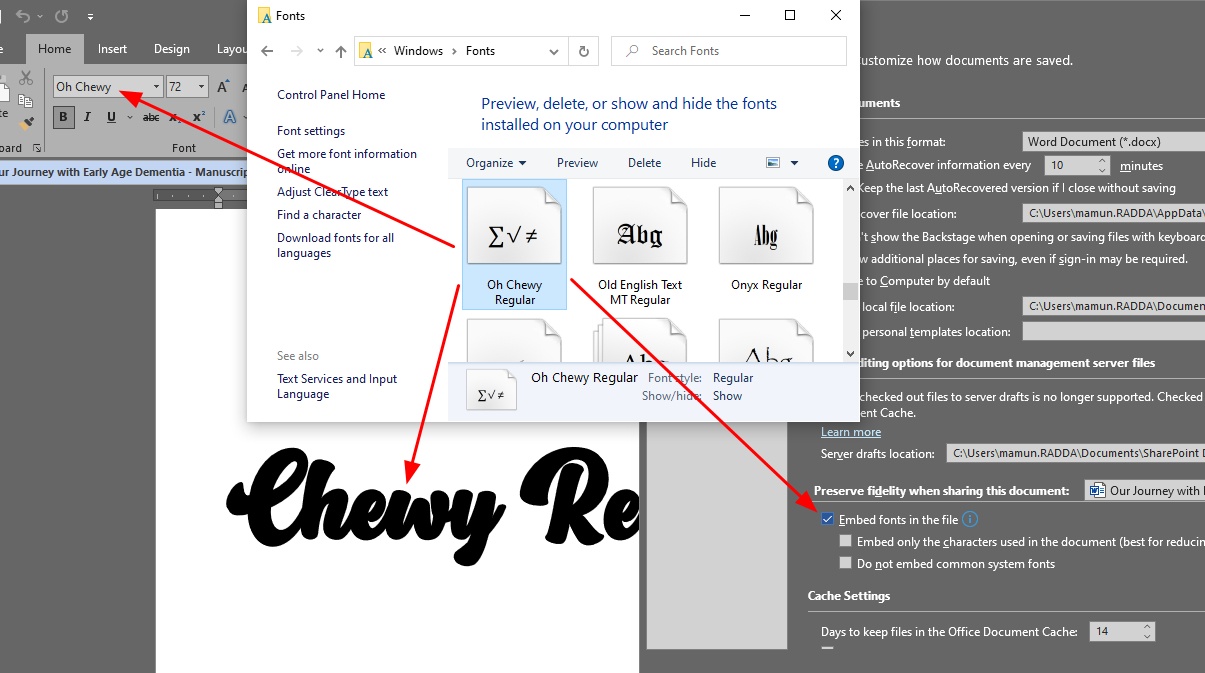Click the Fonts breadcrumb in the address bar

(480, 51)
